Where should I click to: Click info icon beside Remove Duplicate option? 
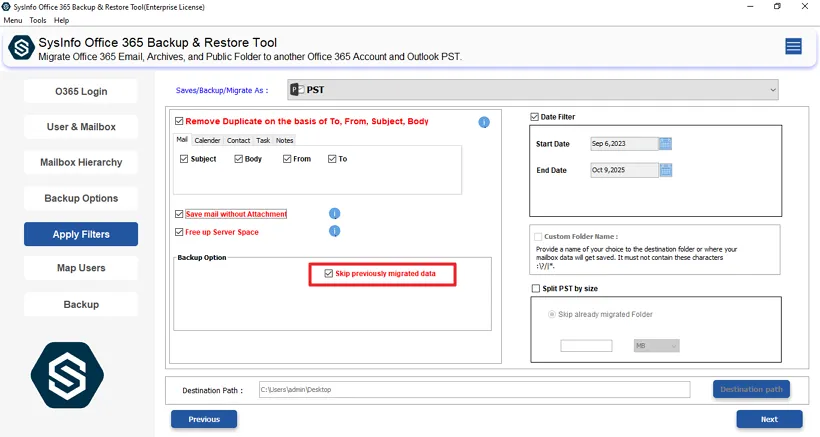click(484, 122)
